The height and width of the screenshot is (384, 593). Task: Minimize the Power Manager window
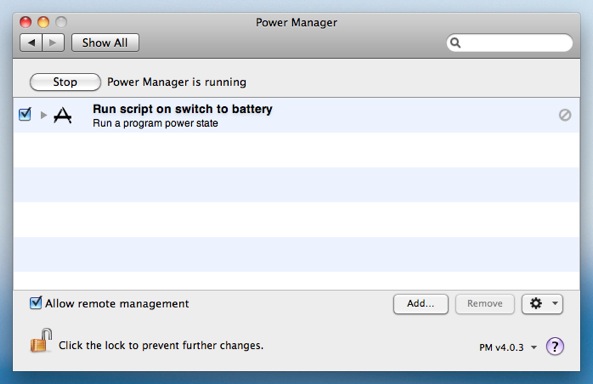pos(43,22)
